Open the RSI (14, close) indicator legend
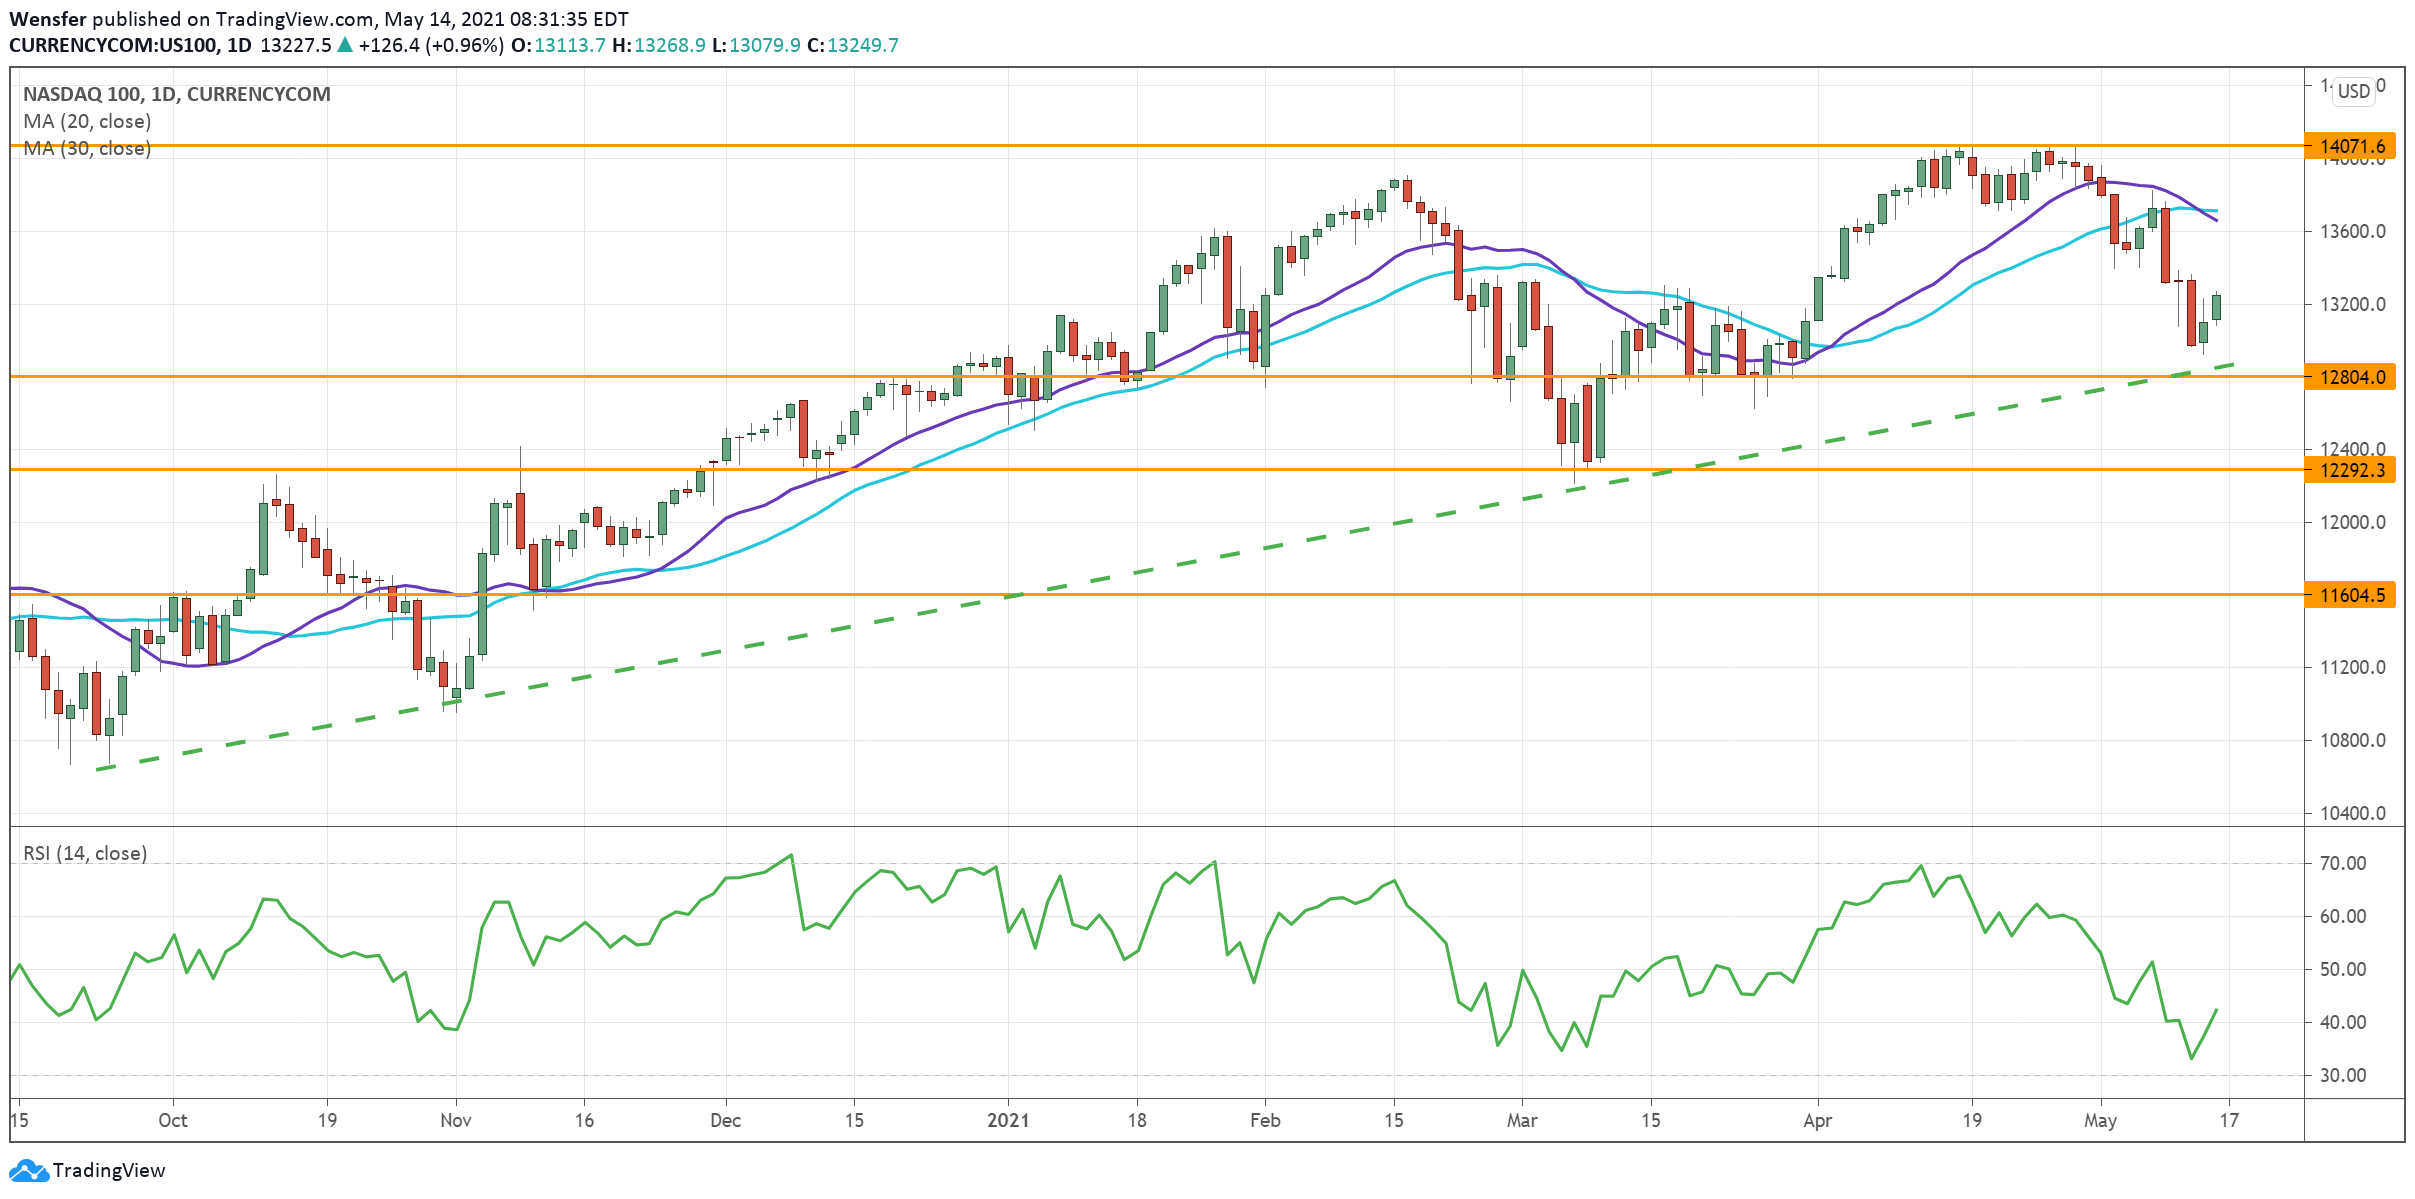The height and width of the screenshot is (1199, 2415). click(x=85, y=853)
